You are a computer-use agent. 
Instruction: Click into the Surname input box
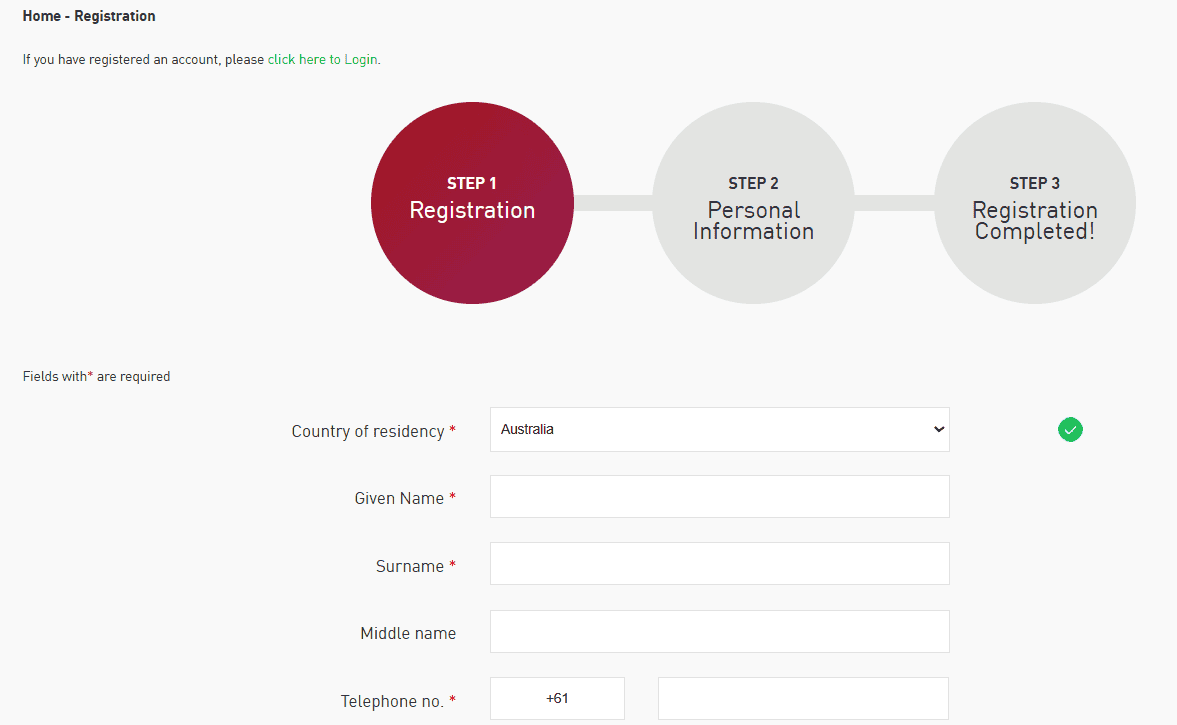[x=719, y=564]
